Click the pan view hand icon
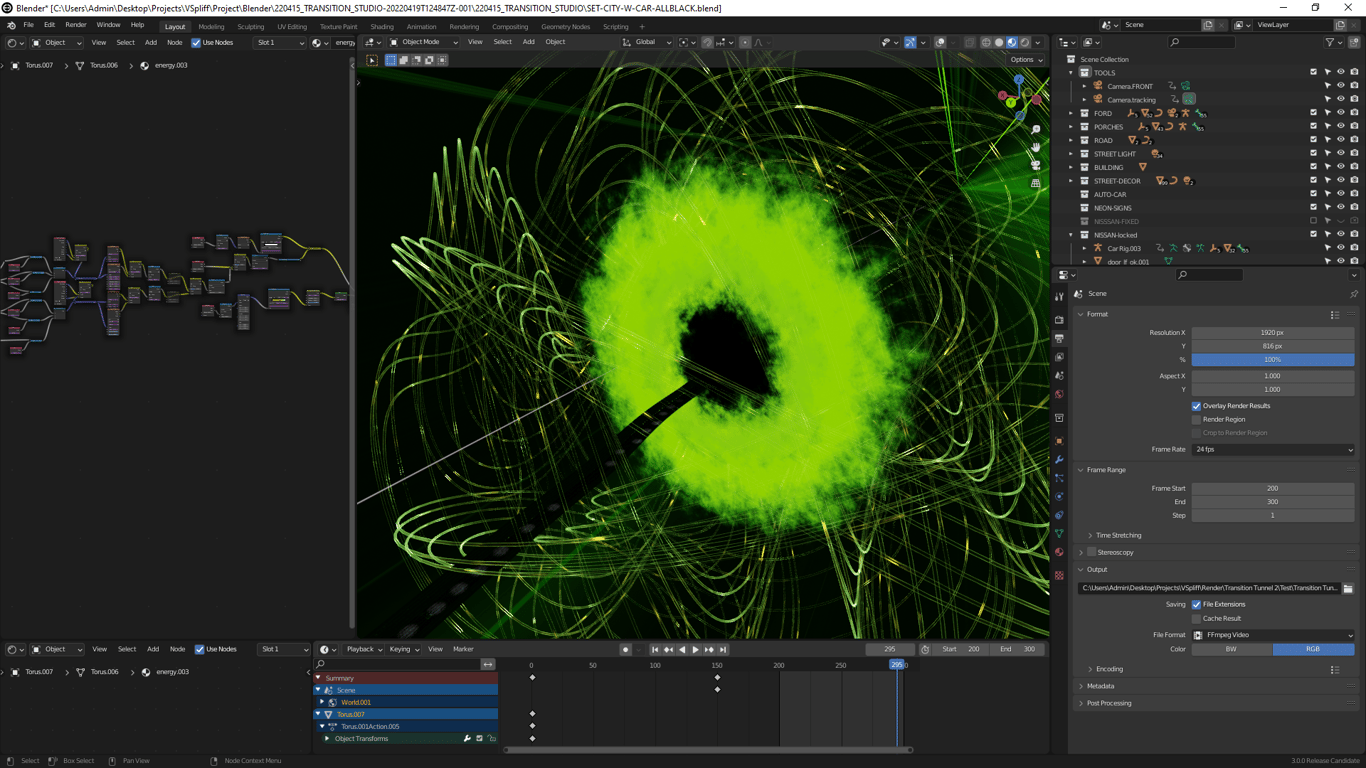The width and height of the screenshot is (1366, 768). pyautogui.click(x=1036, y=147)
